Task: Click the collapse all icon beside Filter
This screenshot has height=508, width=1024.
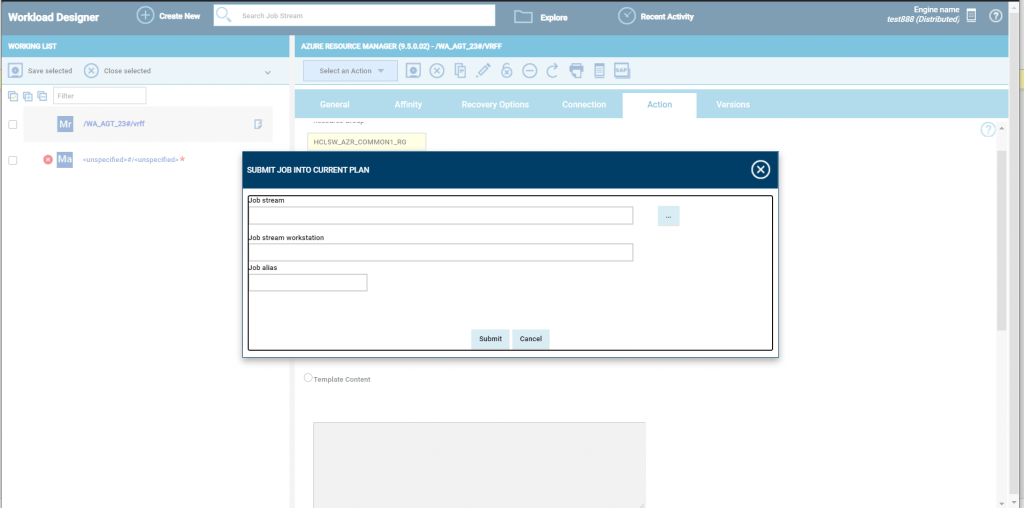Action: (x=42, y=96)
